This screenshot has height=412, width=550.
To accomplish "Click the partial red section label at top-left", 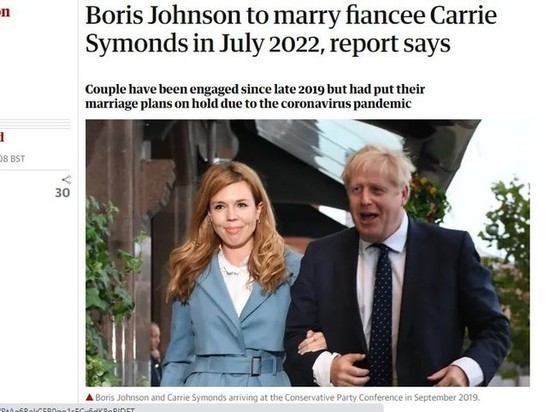I will point(5,12).
